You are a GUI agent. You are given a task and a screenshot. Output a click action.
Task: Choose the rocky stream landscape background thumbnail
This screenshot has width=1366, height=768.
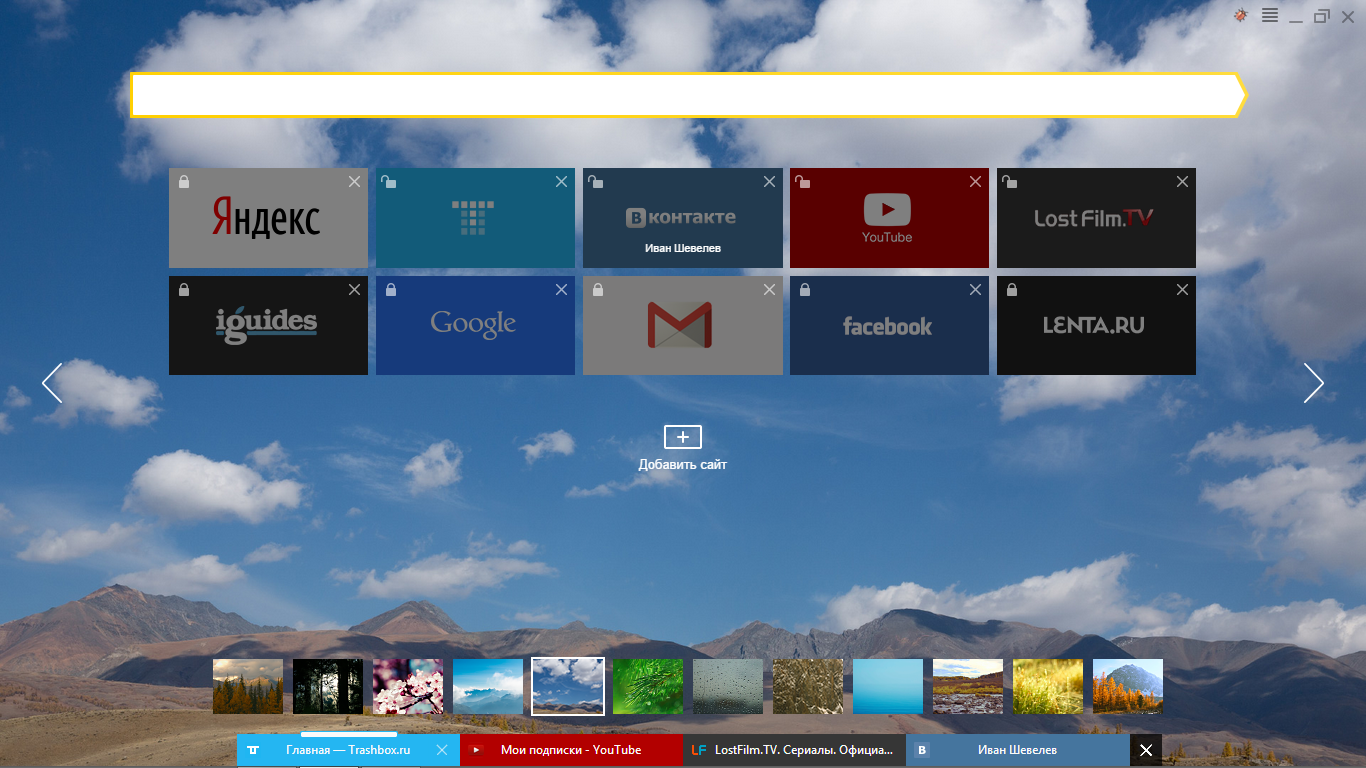(x=968, y=686)
